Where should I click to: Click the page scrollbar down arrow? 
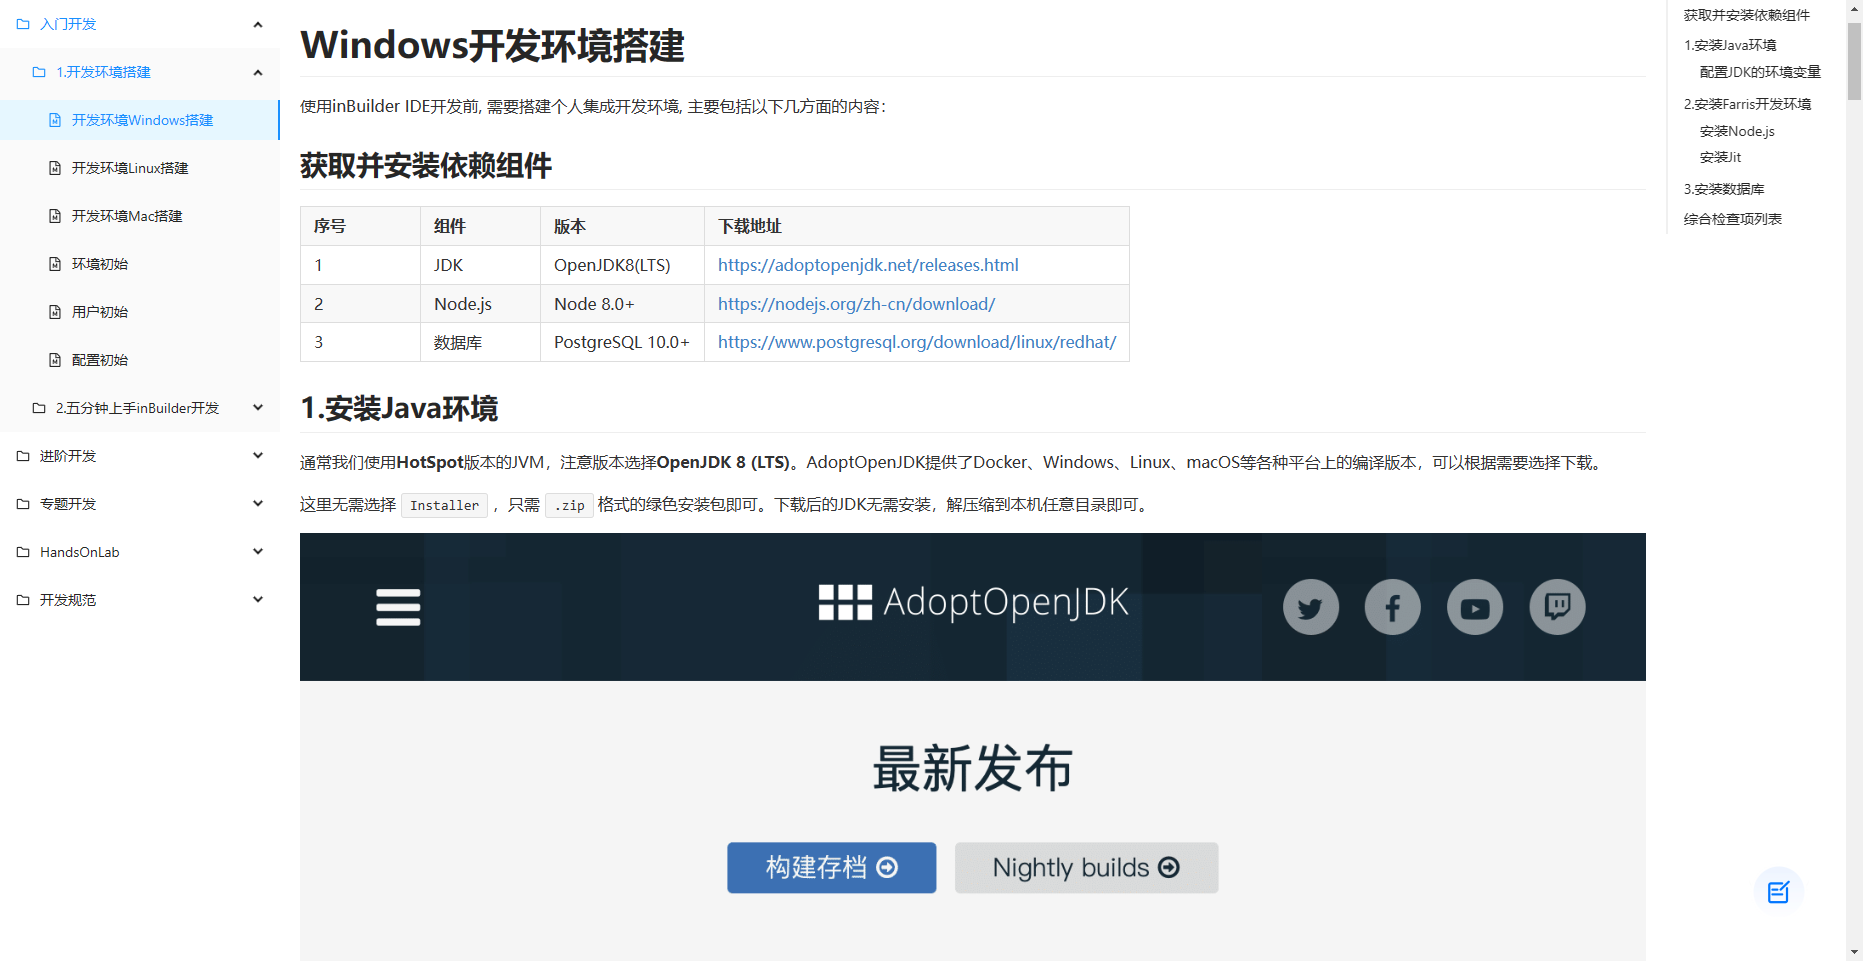[1854, 952]
